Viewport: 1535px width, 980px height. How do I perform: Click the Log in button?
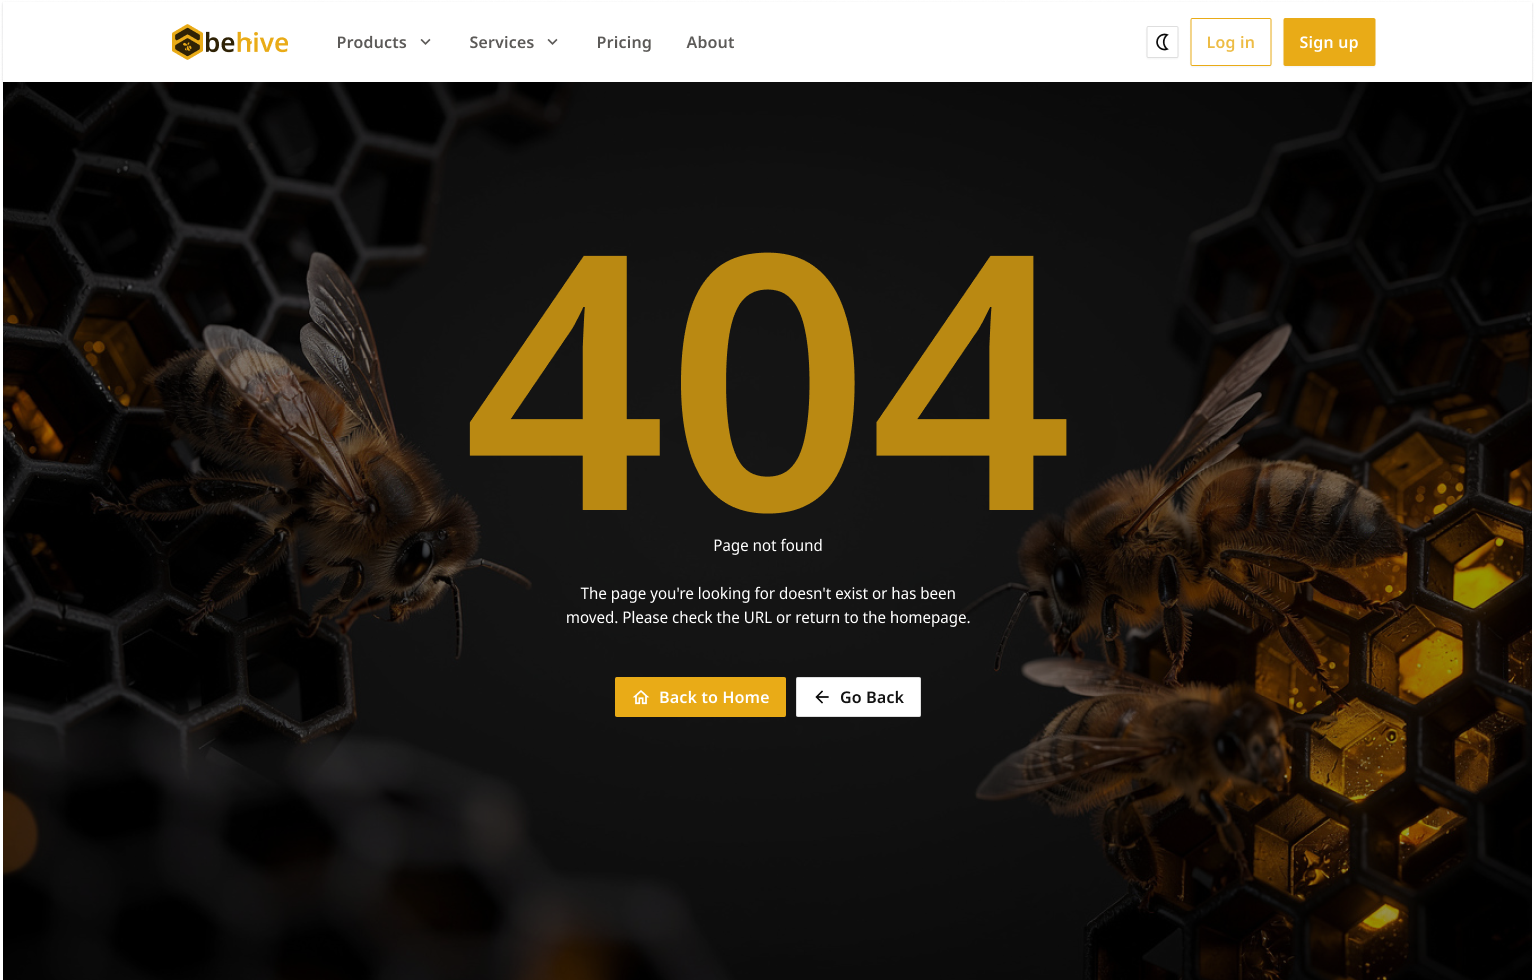(1231, 42)
